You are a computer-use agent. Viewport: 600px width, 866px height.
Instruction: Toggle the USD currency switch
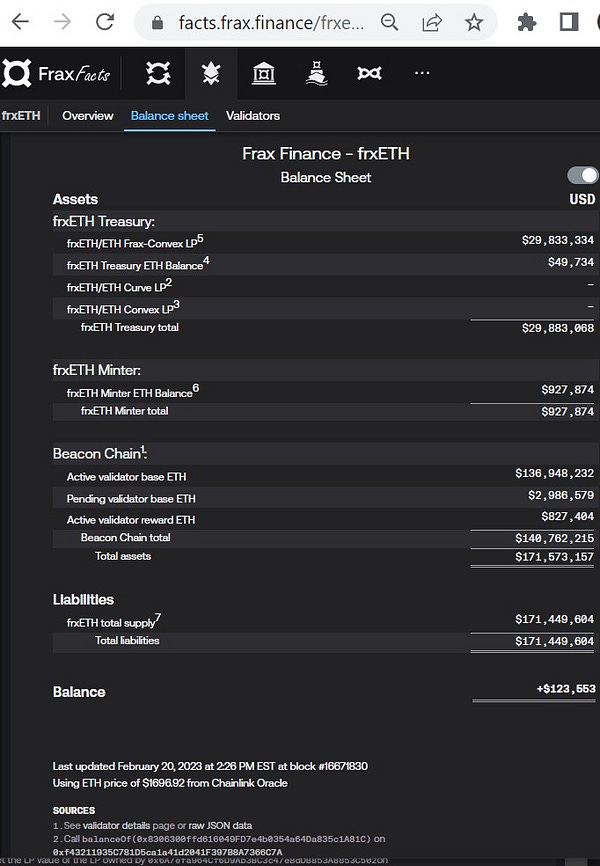pyautogui.click(x=583, y=176)
